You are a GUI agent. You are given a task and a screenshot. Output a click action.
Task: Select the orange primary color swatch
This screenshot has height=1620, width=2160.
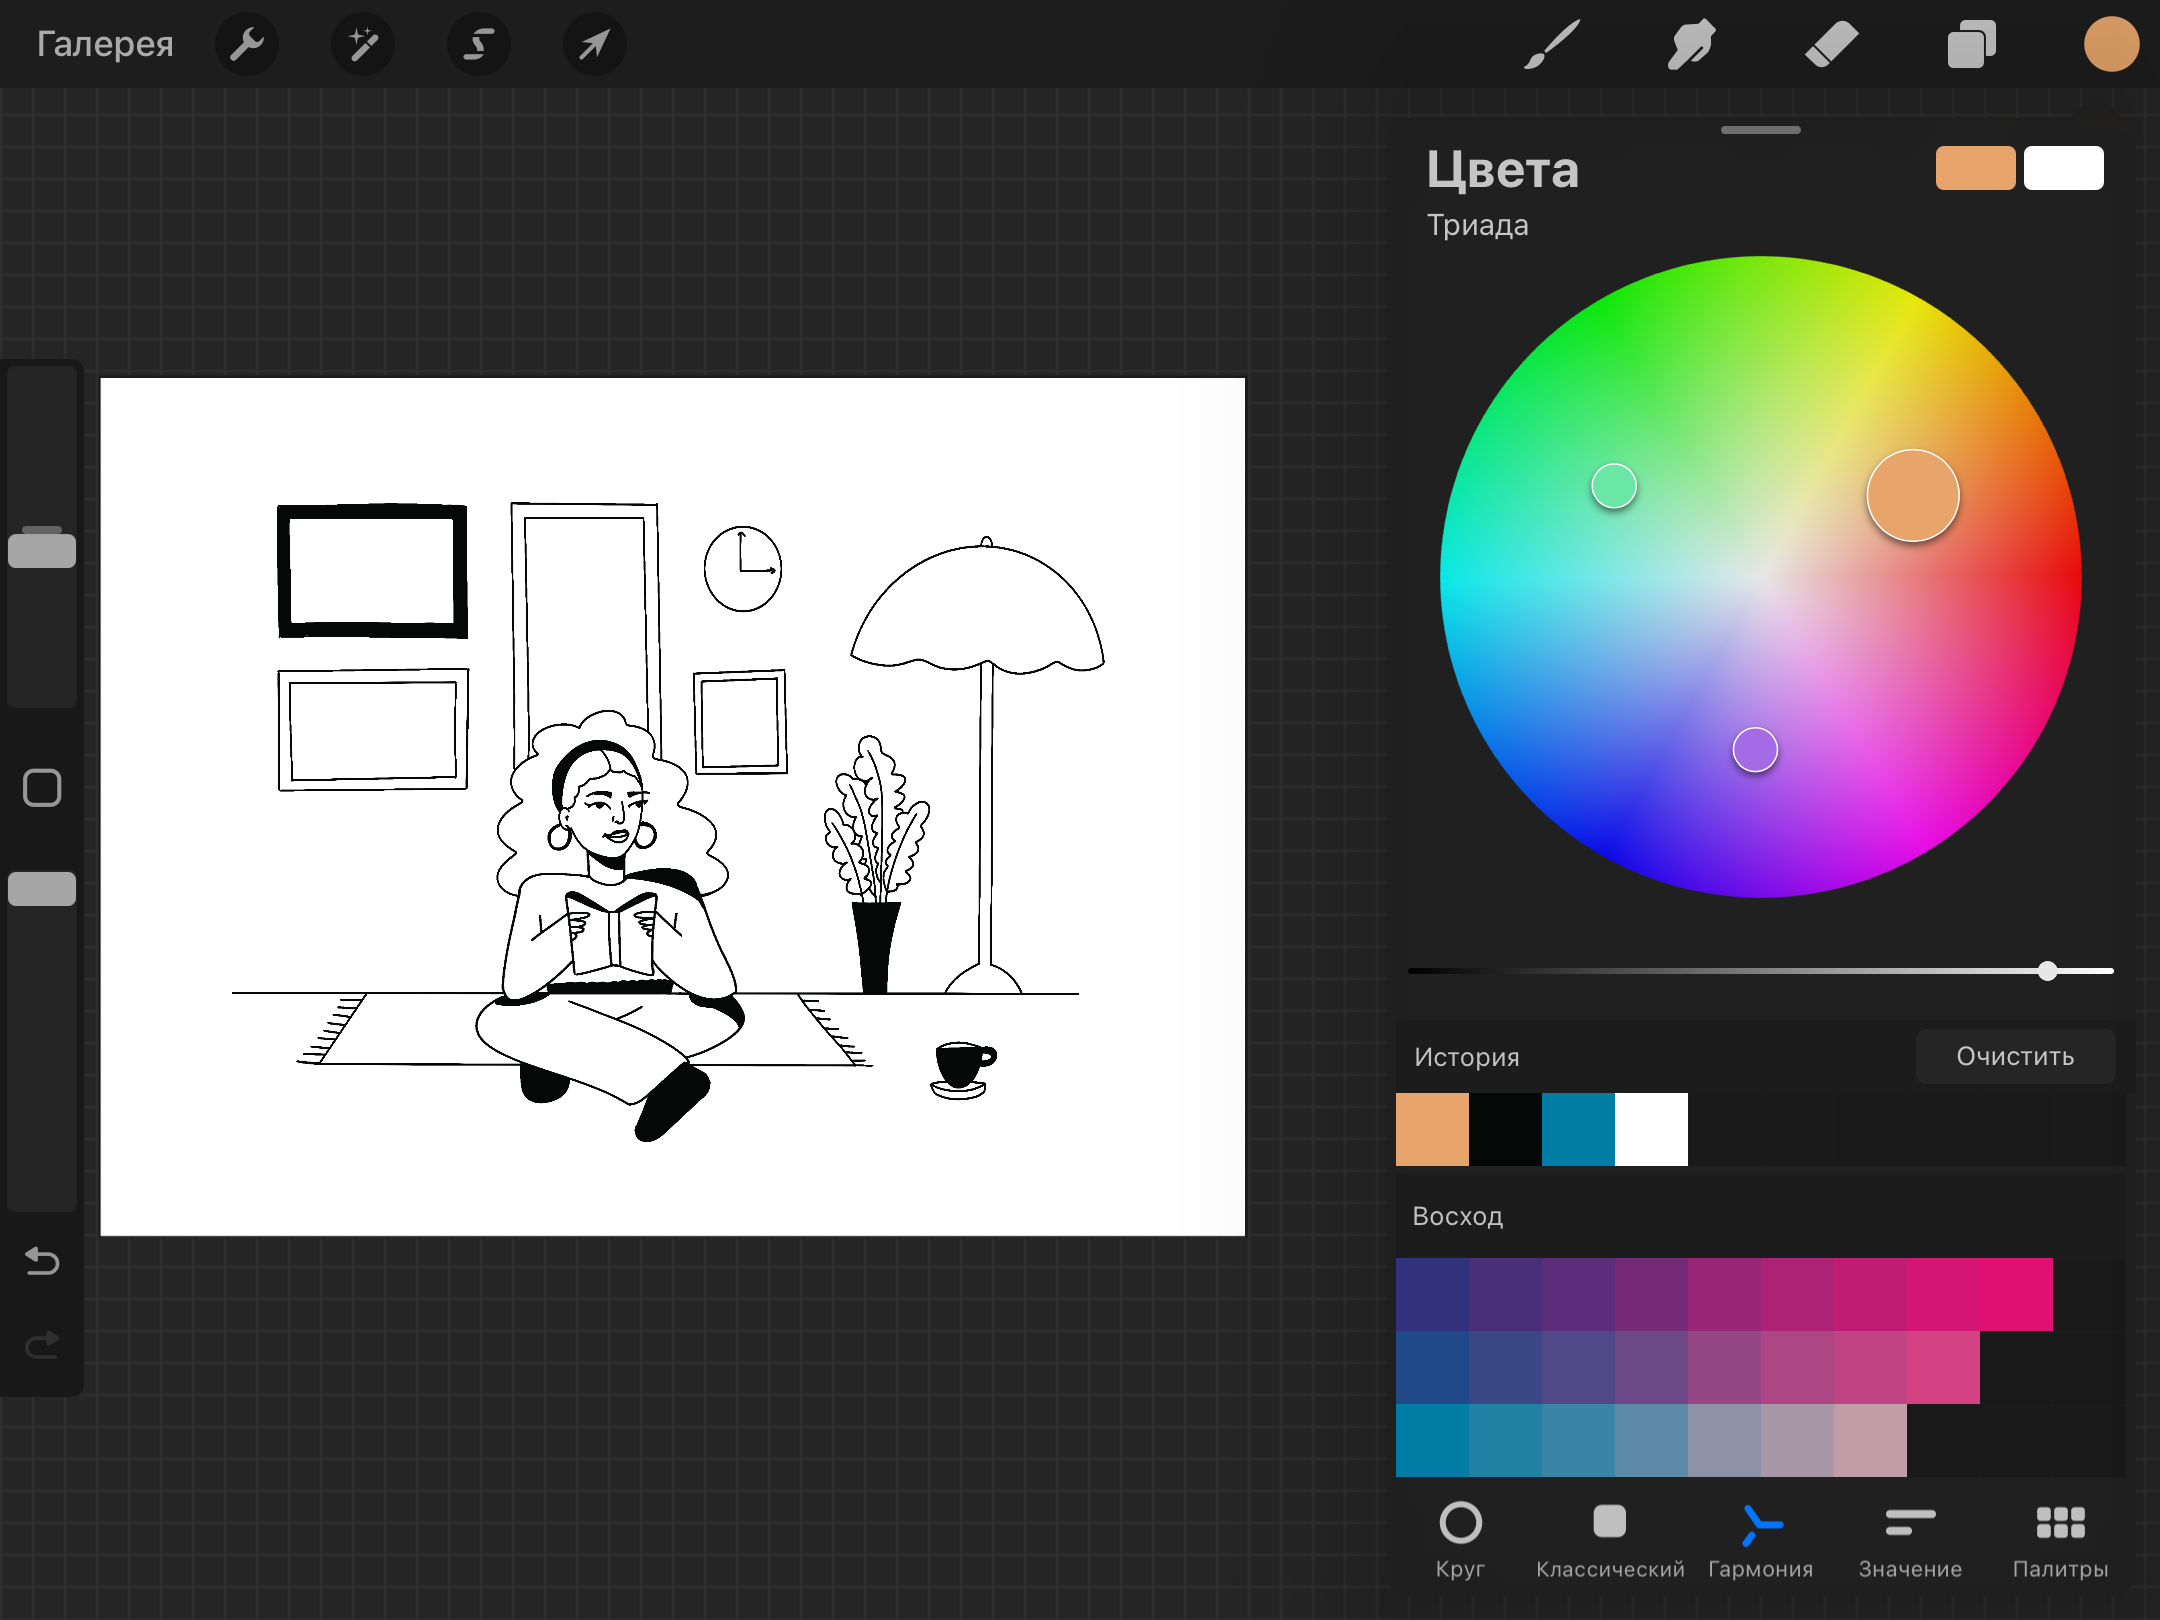[x=1975, y=168]
